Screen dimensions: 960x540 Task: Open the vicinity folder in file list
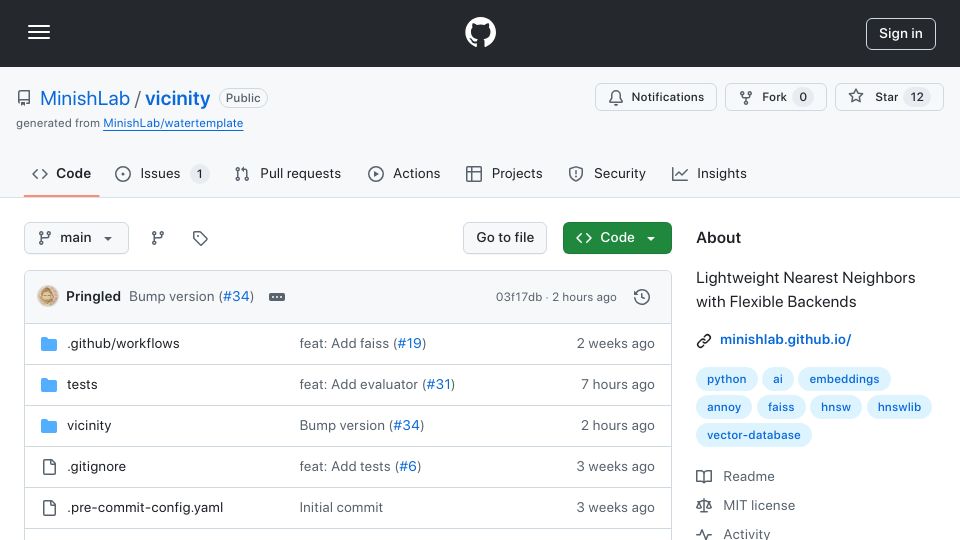pos(89,426)
